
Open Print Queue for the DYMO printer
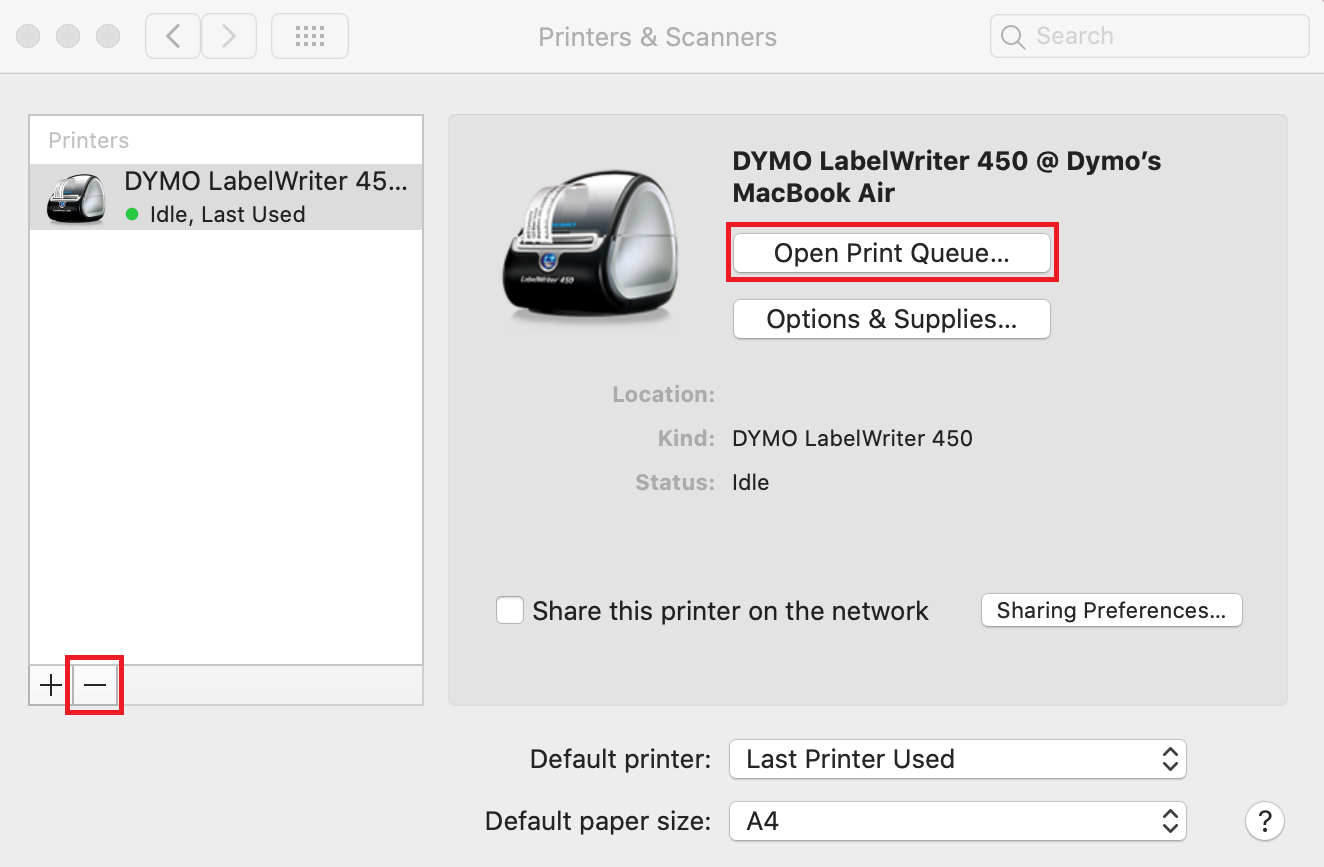[x=892, y=253]
